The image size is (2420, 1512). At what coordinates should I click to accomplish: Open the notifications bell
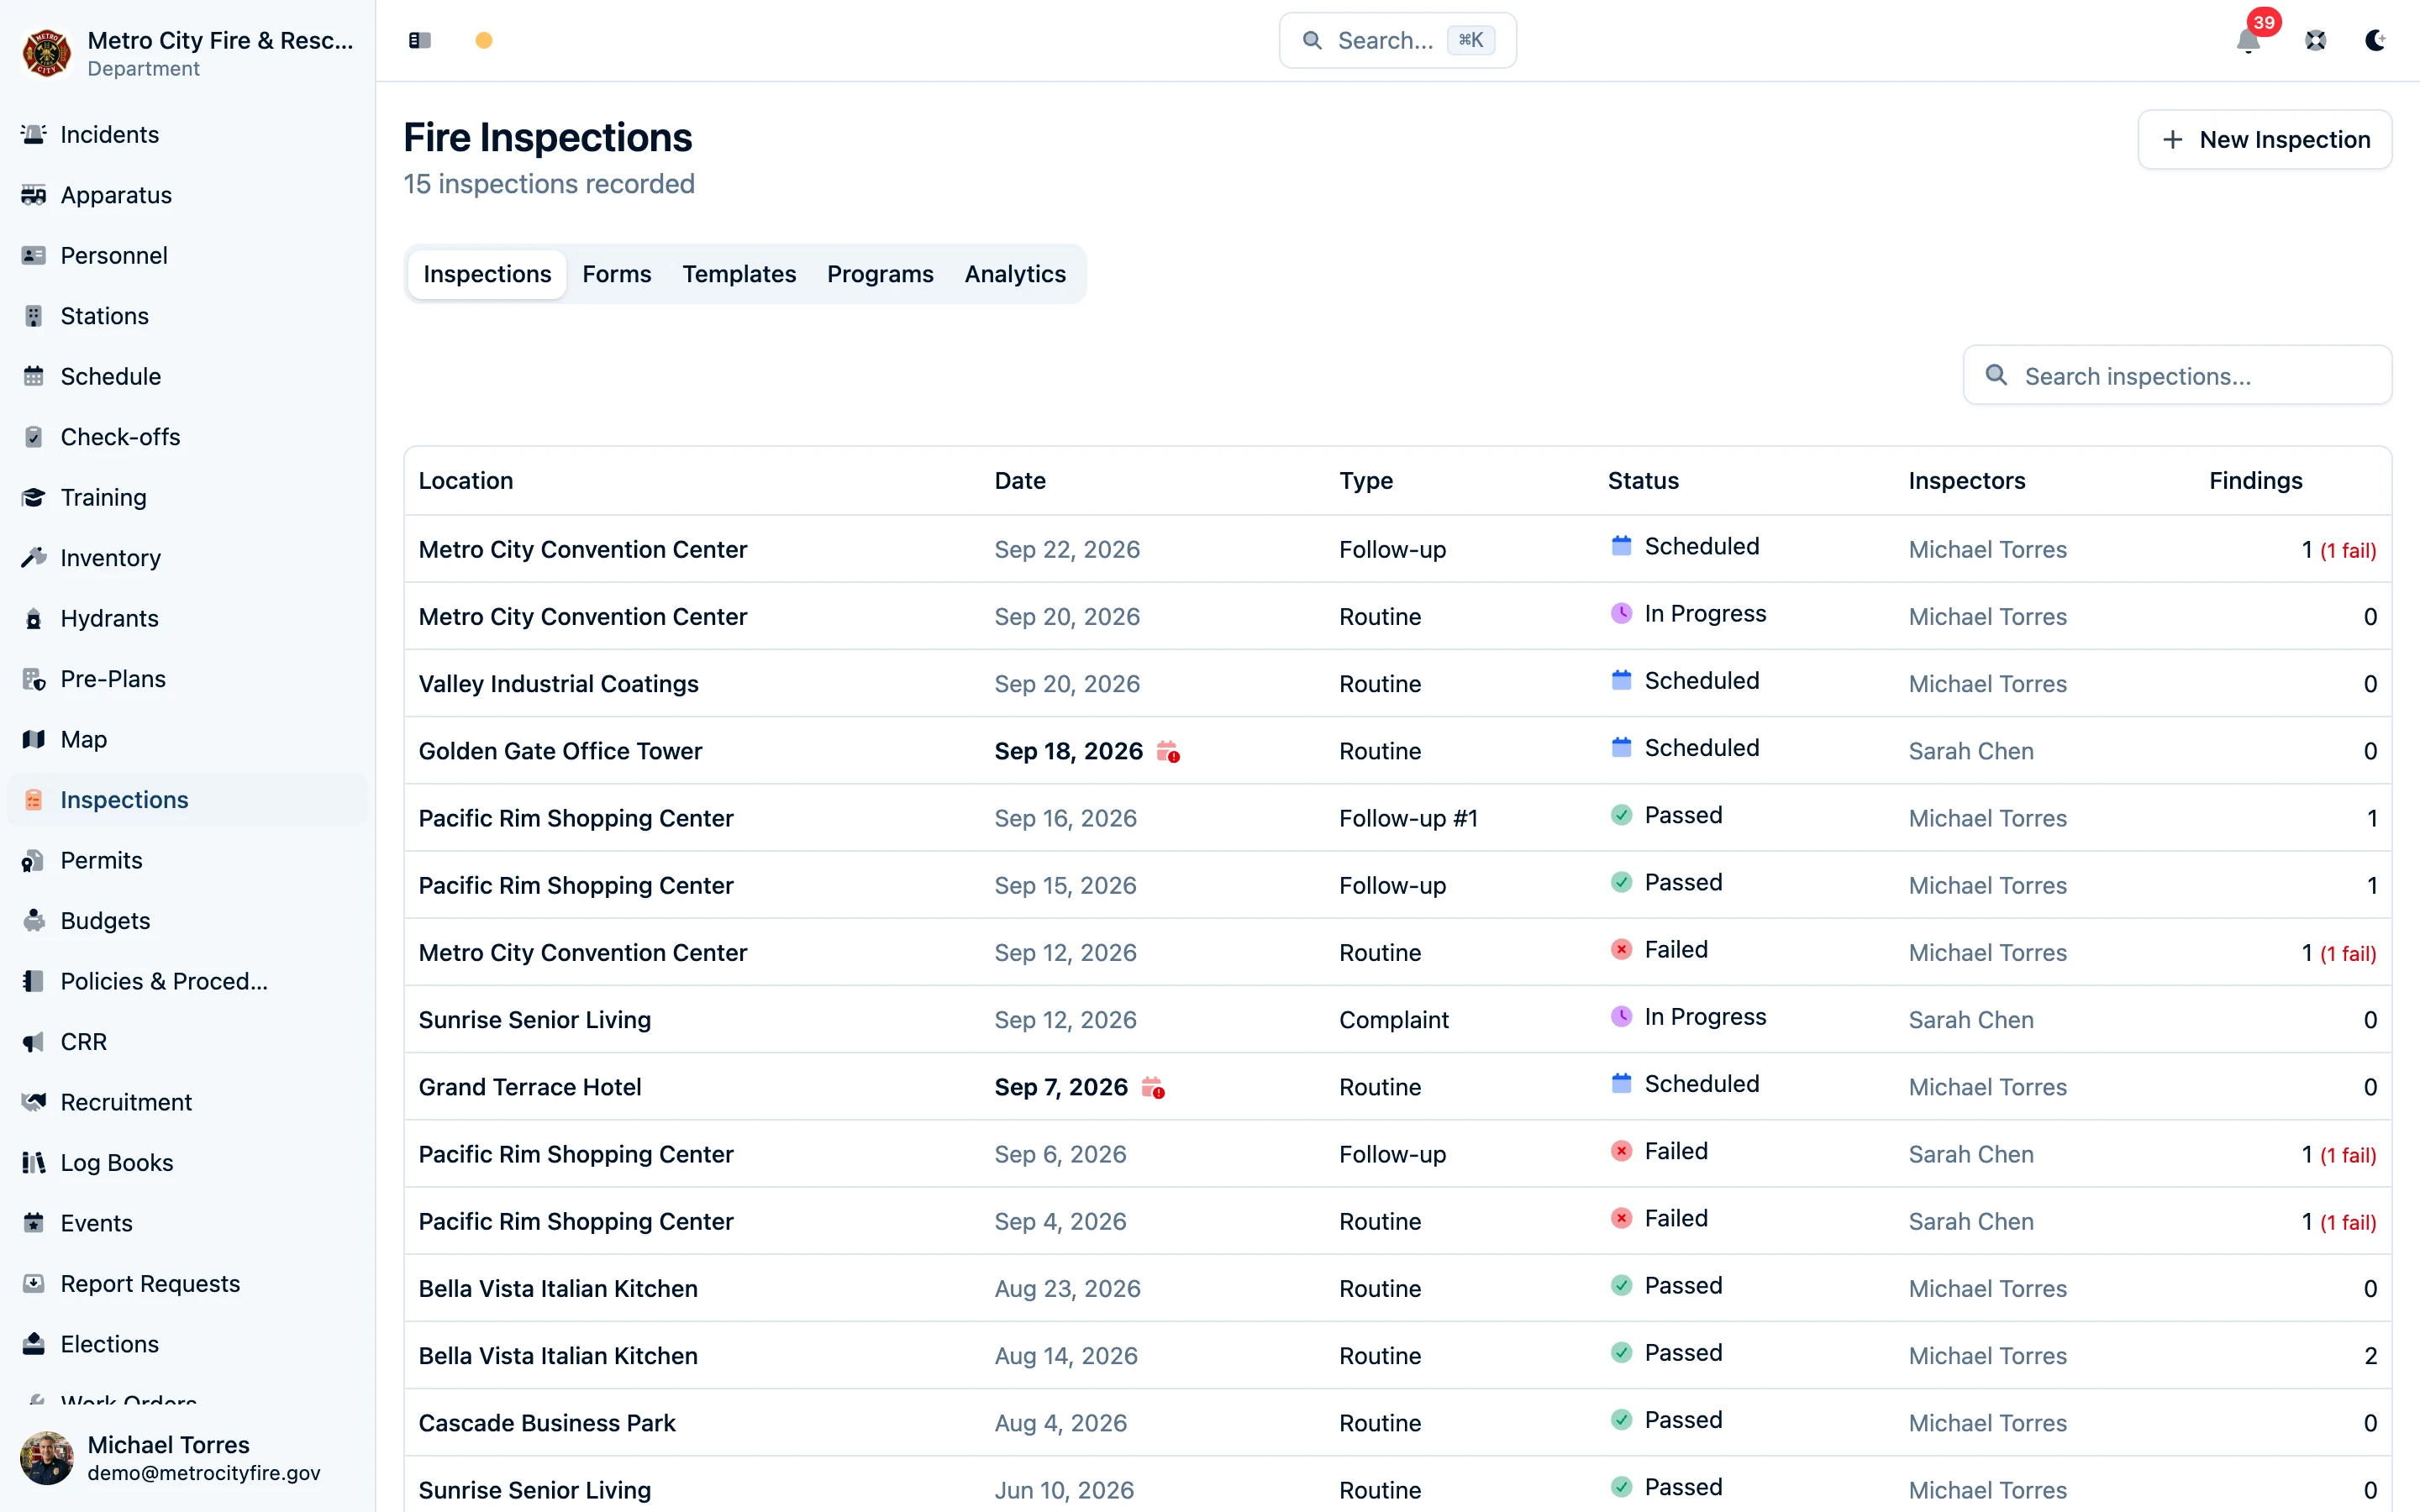pos(2249,40)
